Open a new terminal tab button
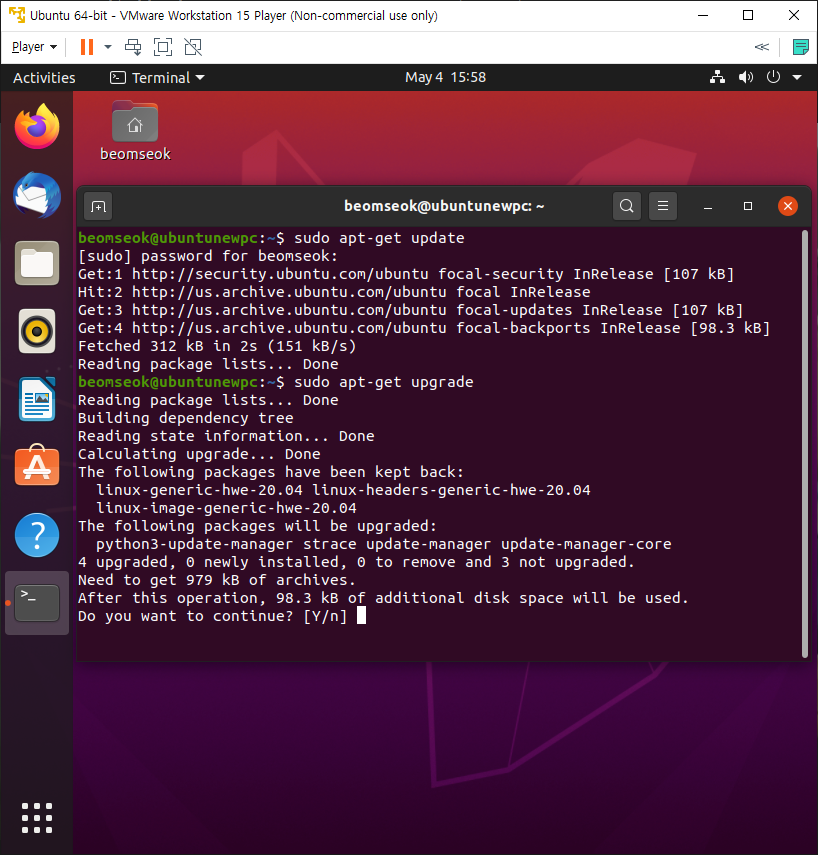This screenshot has height=855, width=818. [x=98, y=207]
